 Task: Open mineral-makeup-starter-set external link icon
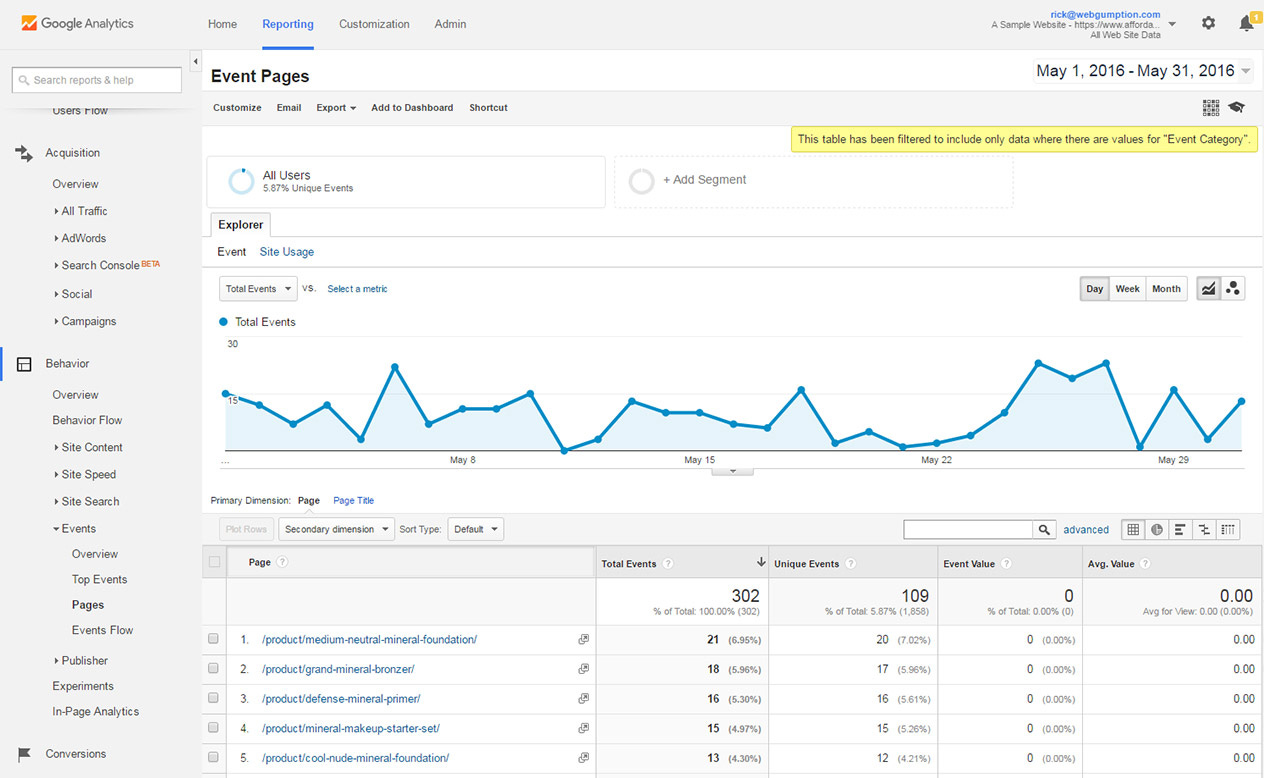click(584, 728)
